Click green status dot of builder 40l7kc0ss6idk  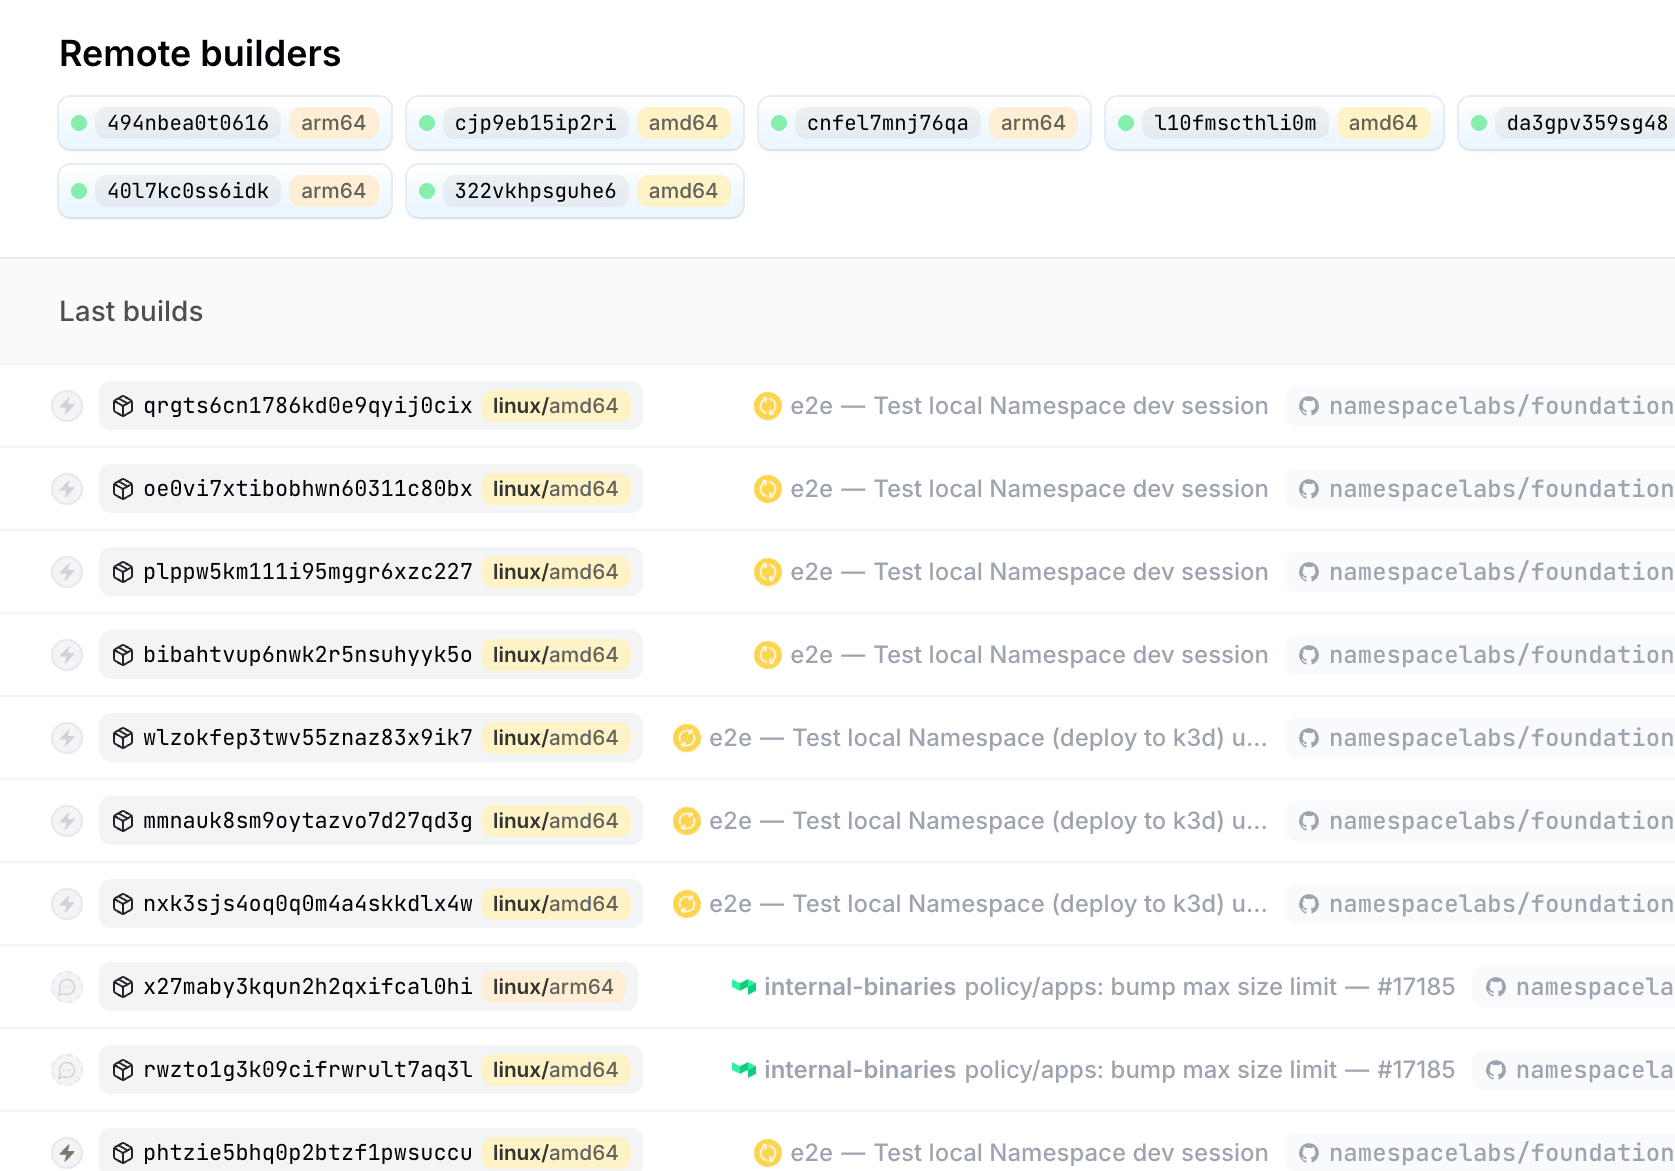[79, 191]
